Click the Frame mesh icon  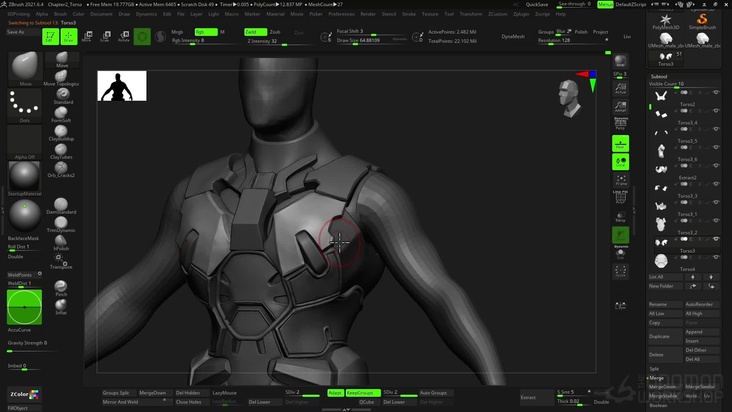[620, 180]
